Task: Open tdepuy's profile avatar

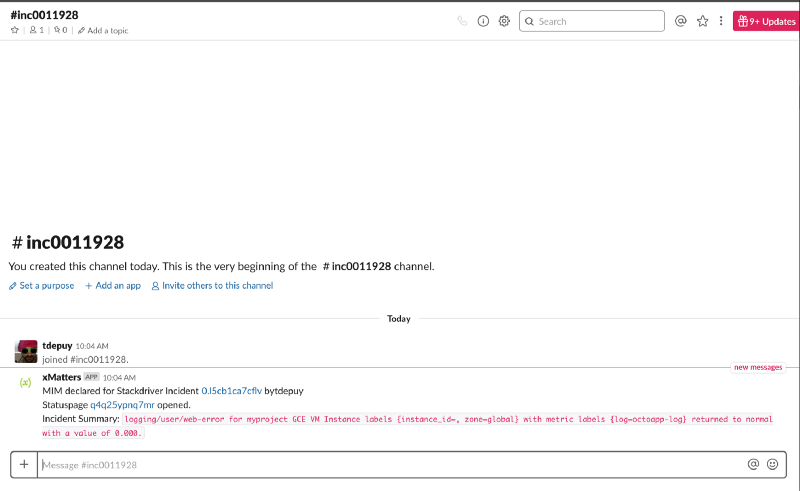Action: 26,351
